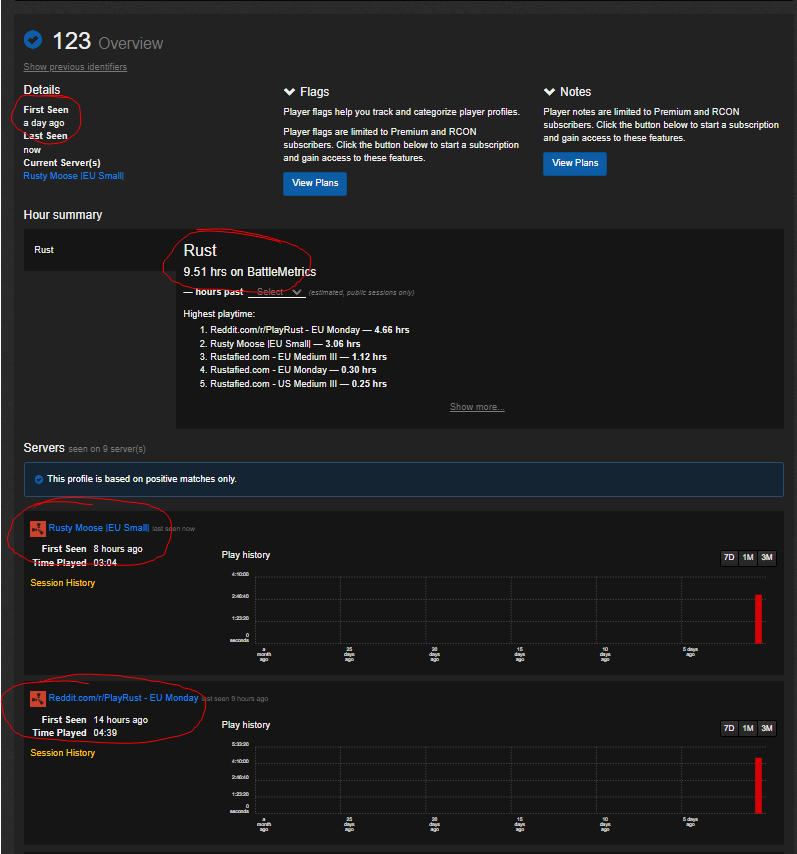Click the 'seen on 9 server(s)' text
Viewport: 797px width, 854px height.
(107, 449)
